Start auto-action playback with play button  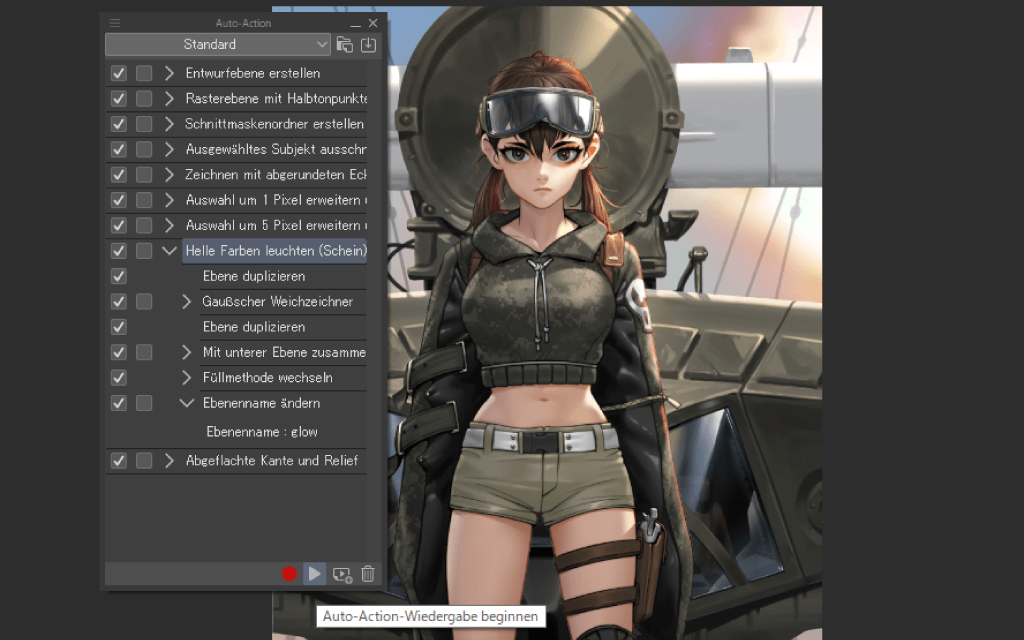tap(314, 574)
